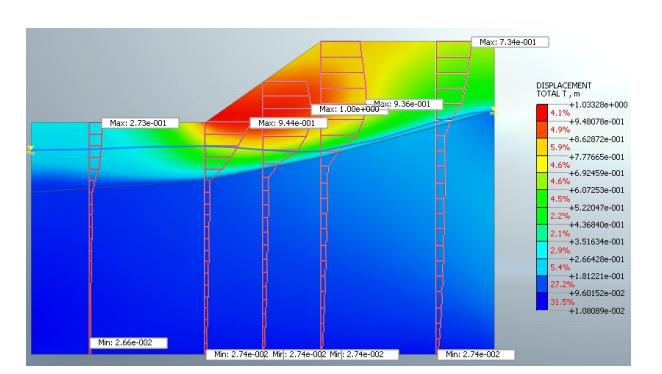Pick the orange 5.9% legend swatch

542,147
